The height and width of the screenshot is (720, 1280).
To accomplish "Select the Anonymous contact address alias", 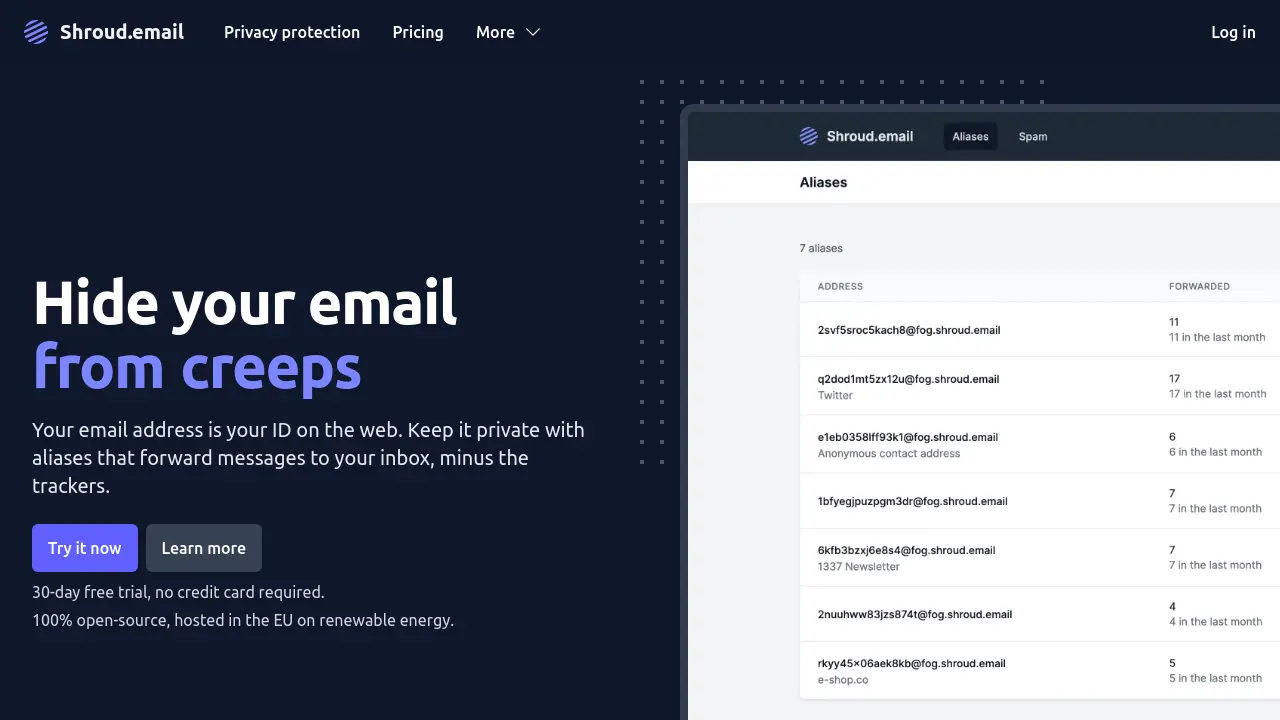I will pyautogui.click(x=907, y=444).
